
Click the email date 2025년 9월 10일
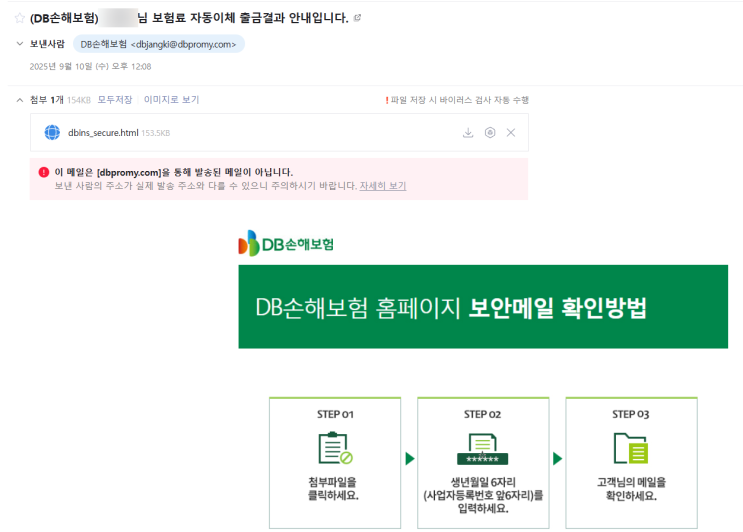click(90, 66)
